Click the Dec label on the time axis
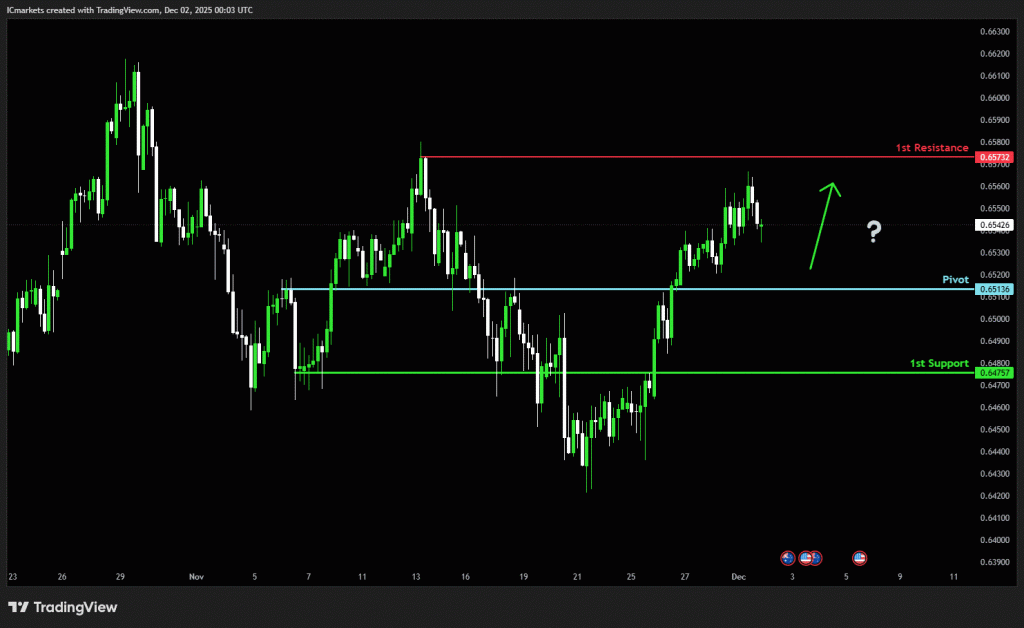The image size is (1024, 628). (738, 577)
